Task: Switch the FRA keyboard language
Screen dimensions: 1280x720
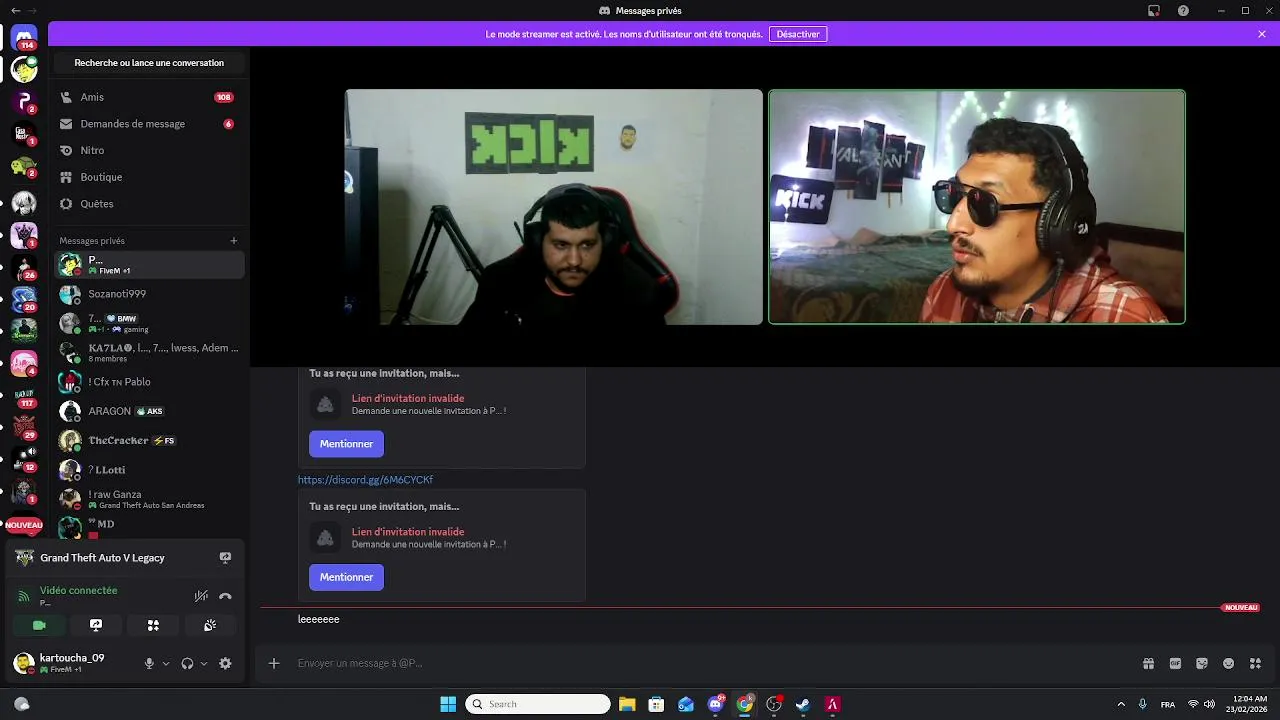Action: click(x=1168, y=704)
